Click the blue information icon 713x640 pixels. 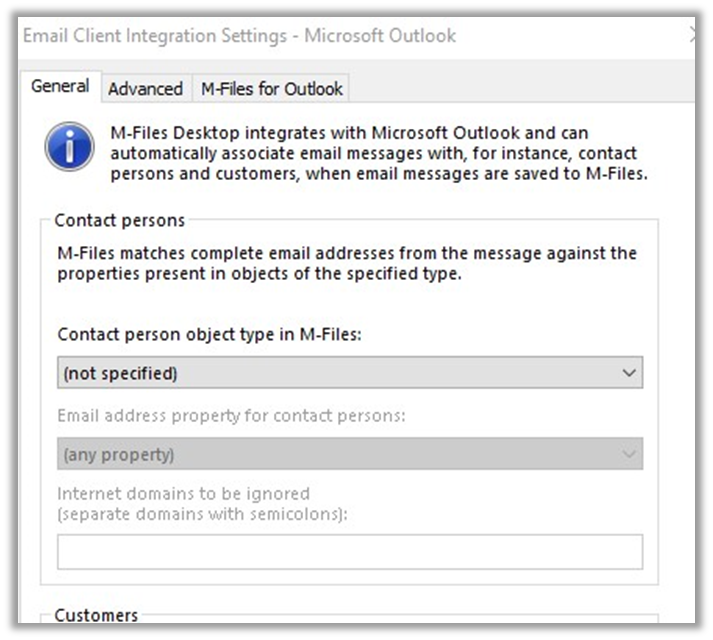pyautogui.click(x=70, y=147)
